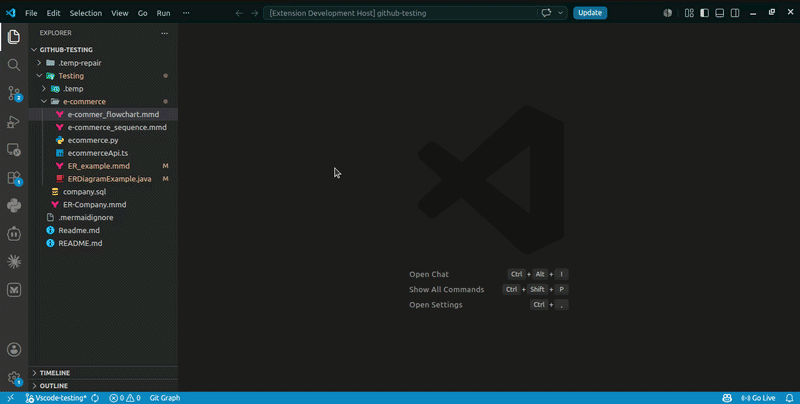The height and width of the screenshot is (404, 800).
Task: Open the notifications bell icon
Action: (789, 398)
